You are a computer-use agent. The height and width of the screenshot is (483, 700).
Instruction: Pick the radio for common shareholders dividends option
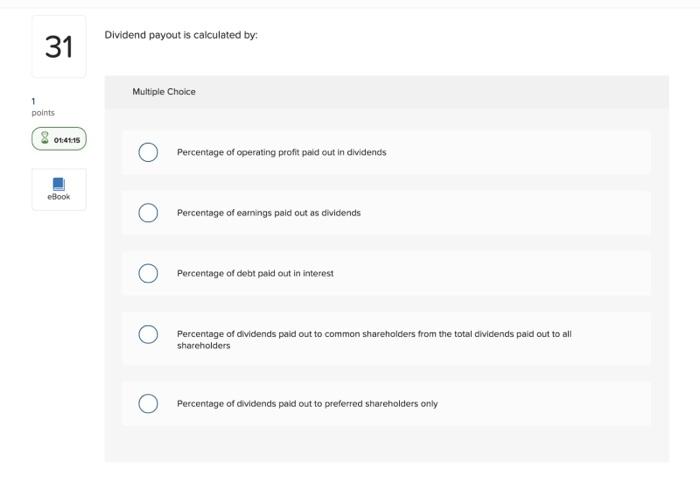pyautogui.click(x=148, y=334)
